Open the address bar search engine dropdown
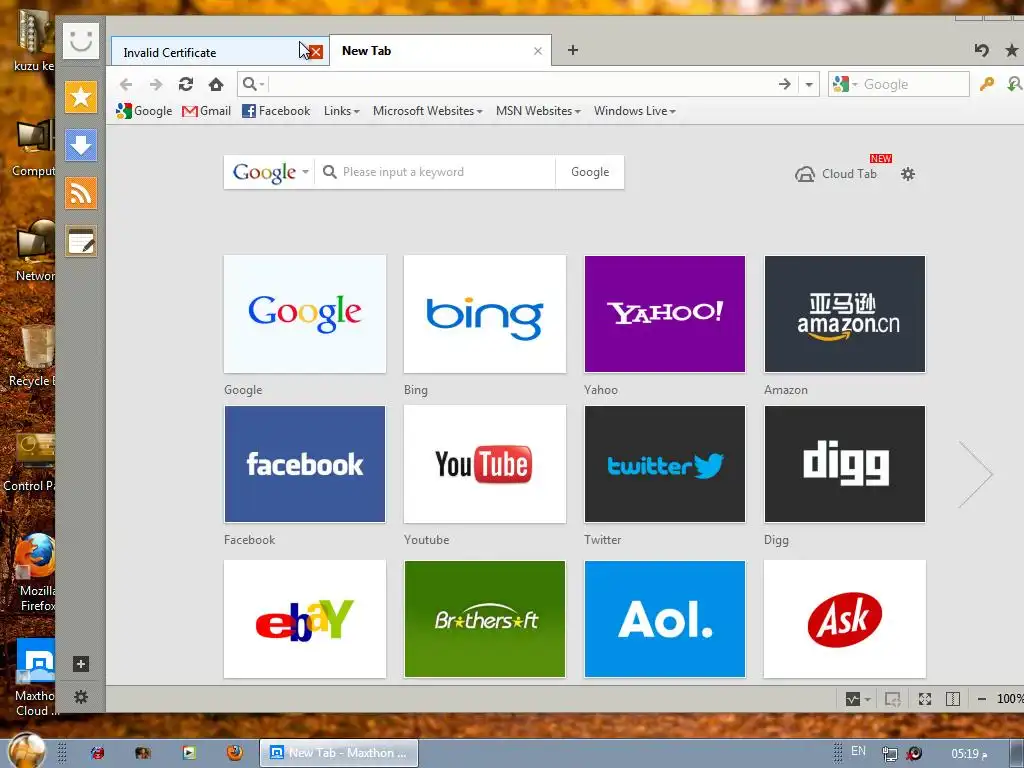The height and width of the screenshot is (768, 1024). (253, 84)
